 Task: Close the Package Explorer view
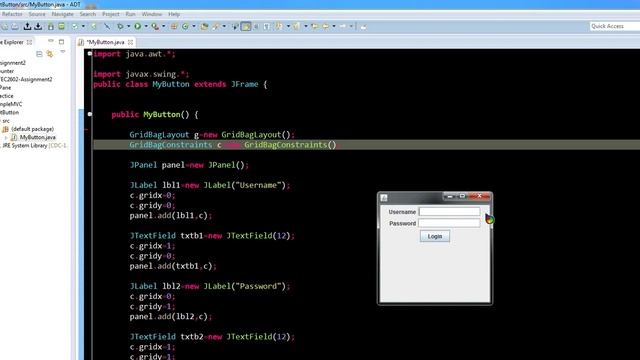[x=29, y=42]
